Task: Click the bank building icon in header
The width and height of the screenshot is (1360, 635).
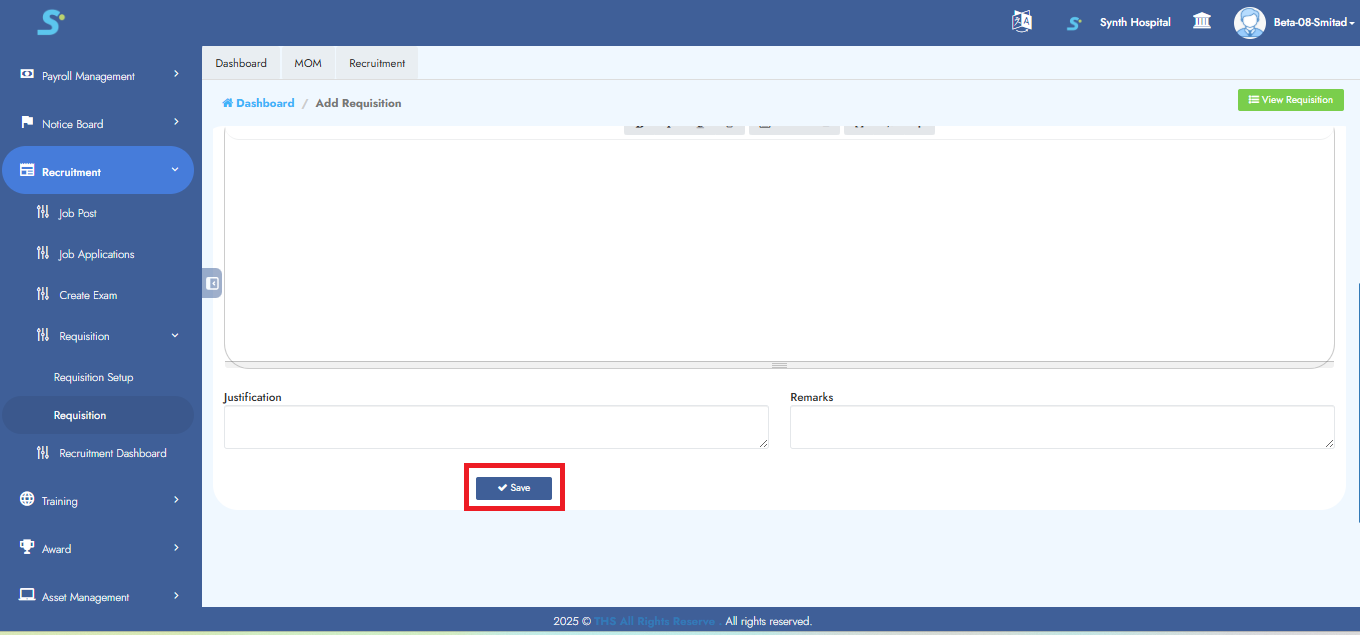Action: [x=1202, y=22]
